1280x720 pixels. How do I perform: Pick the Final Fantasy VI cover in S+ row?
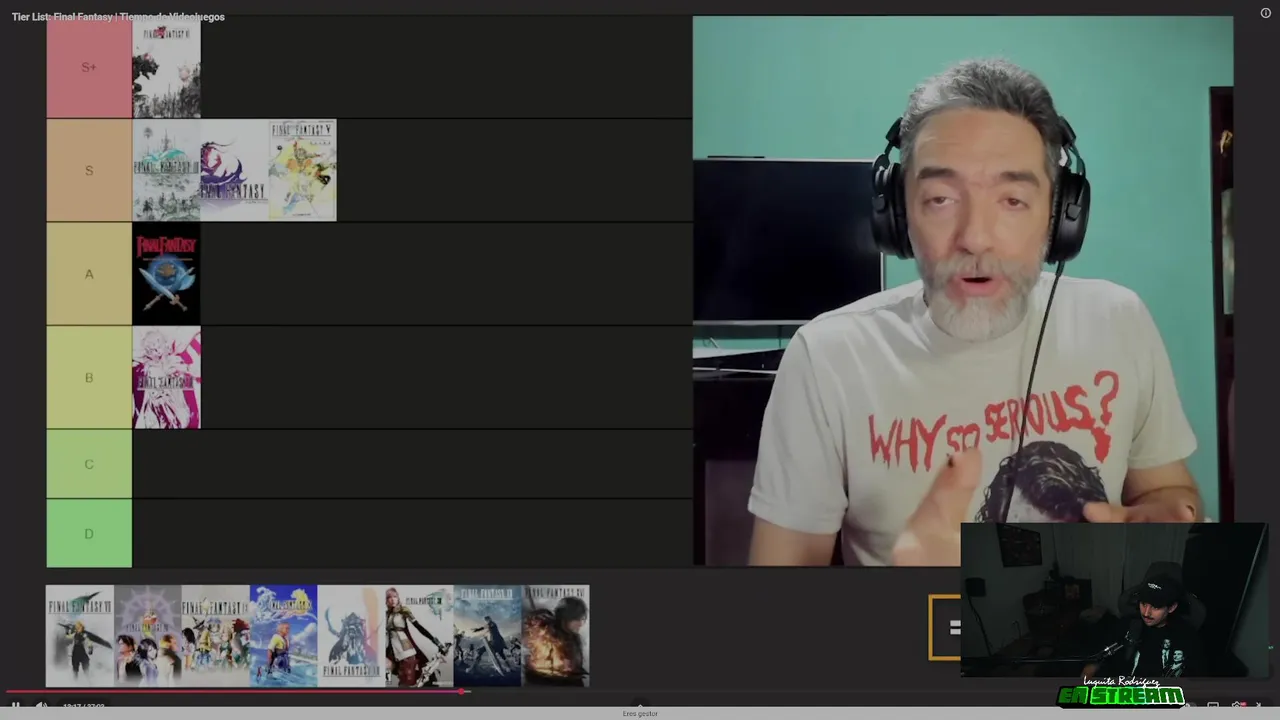pos(166,67)
